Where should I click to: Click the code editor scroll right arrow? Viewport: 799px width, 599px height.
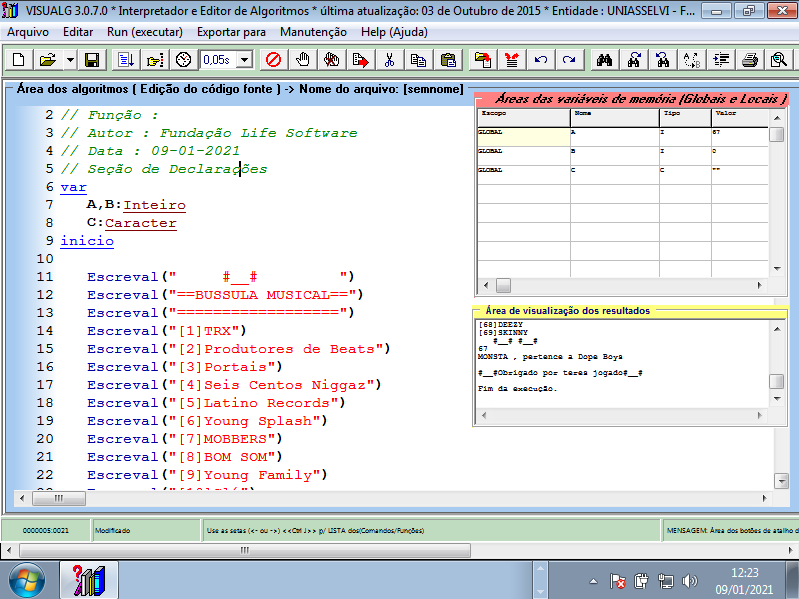tap(764, 498)
